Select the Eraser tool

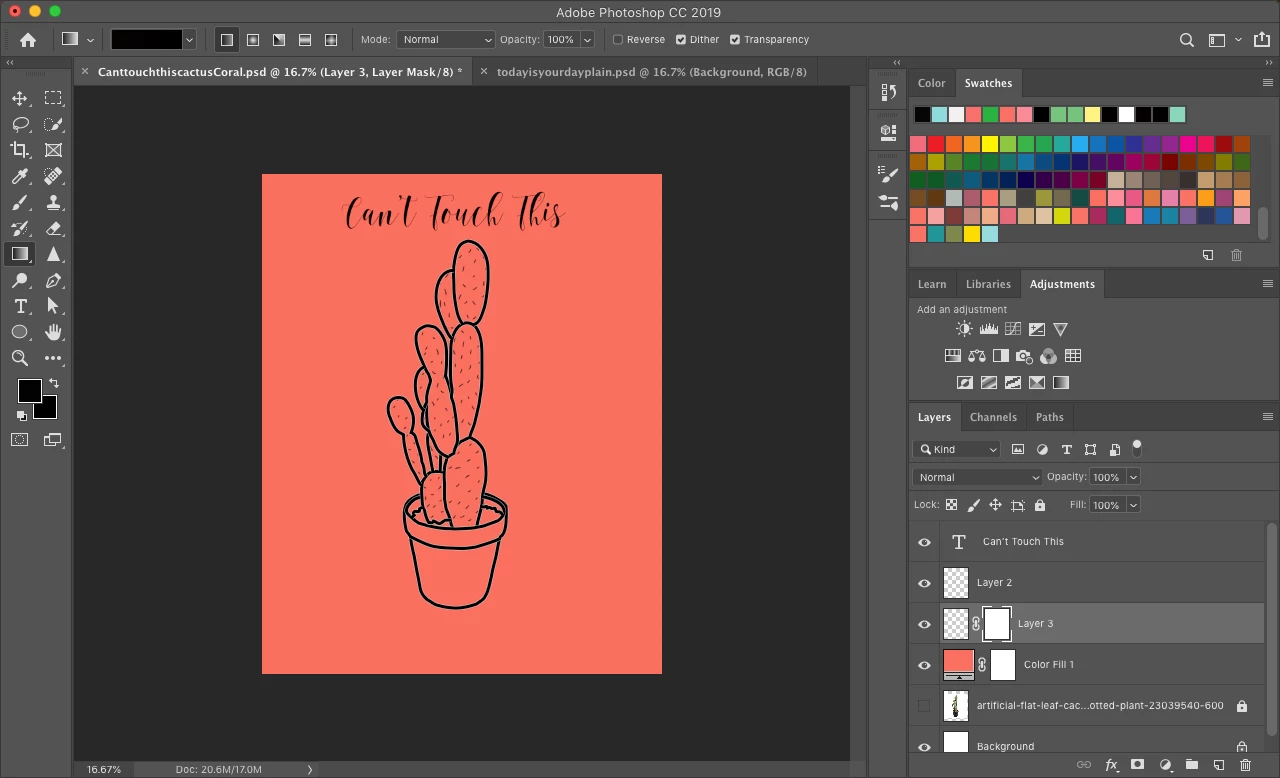coord(54,228)
